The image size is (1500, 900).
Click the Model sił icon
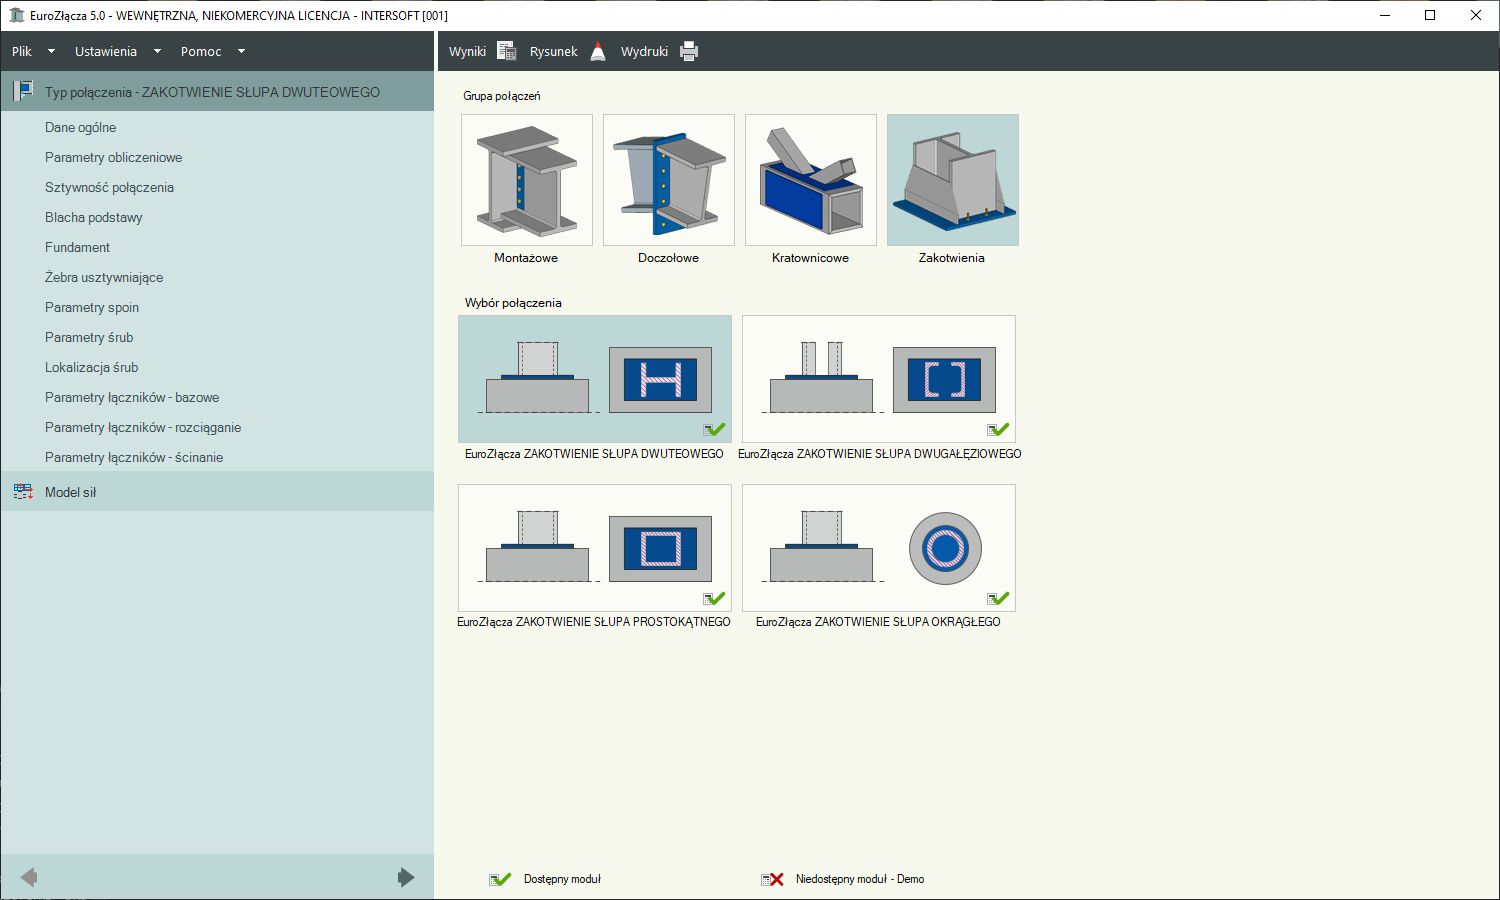[x=23, y=492]
